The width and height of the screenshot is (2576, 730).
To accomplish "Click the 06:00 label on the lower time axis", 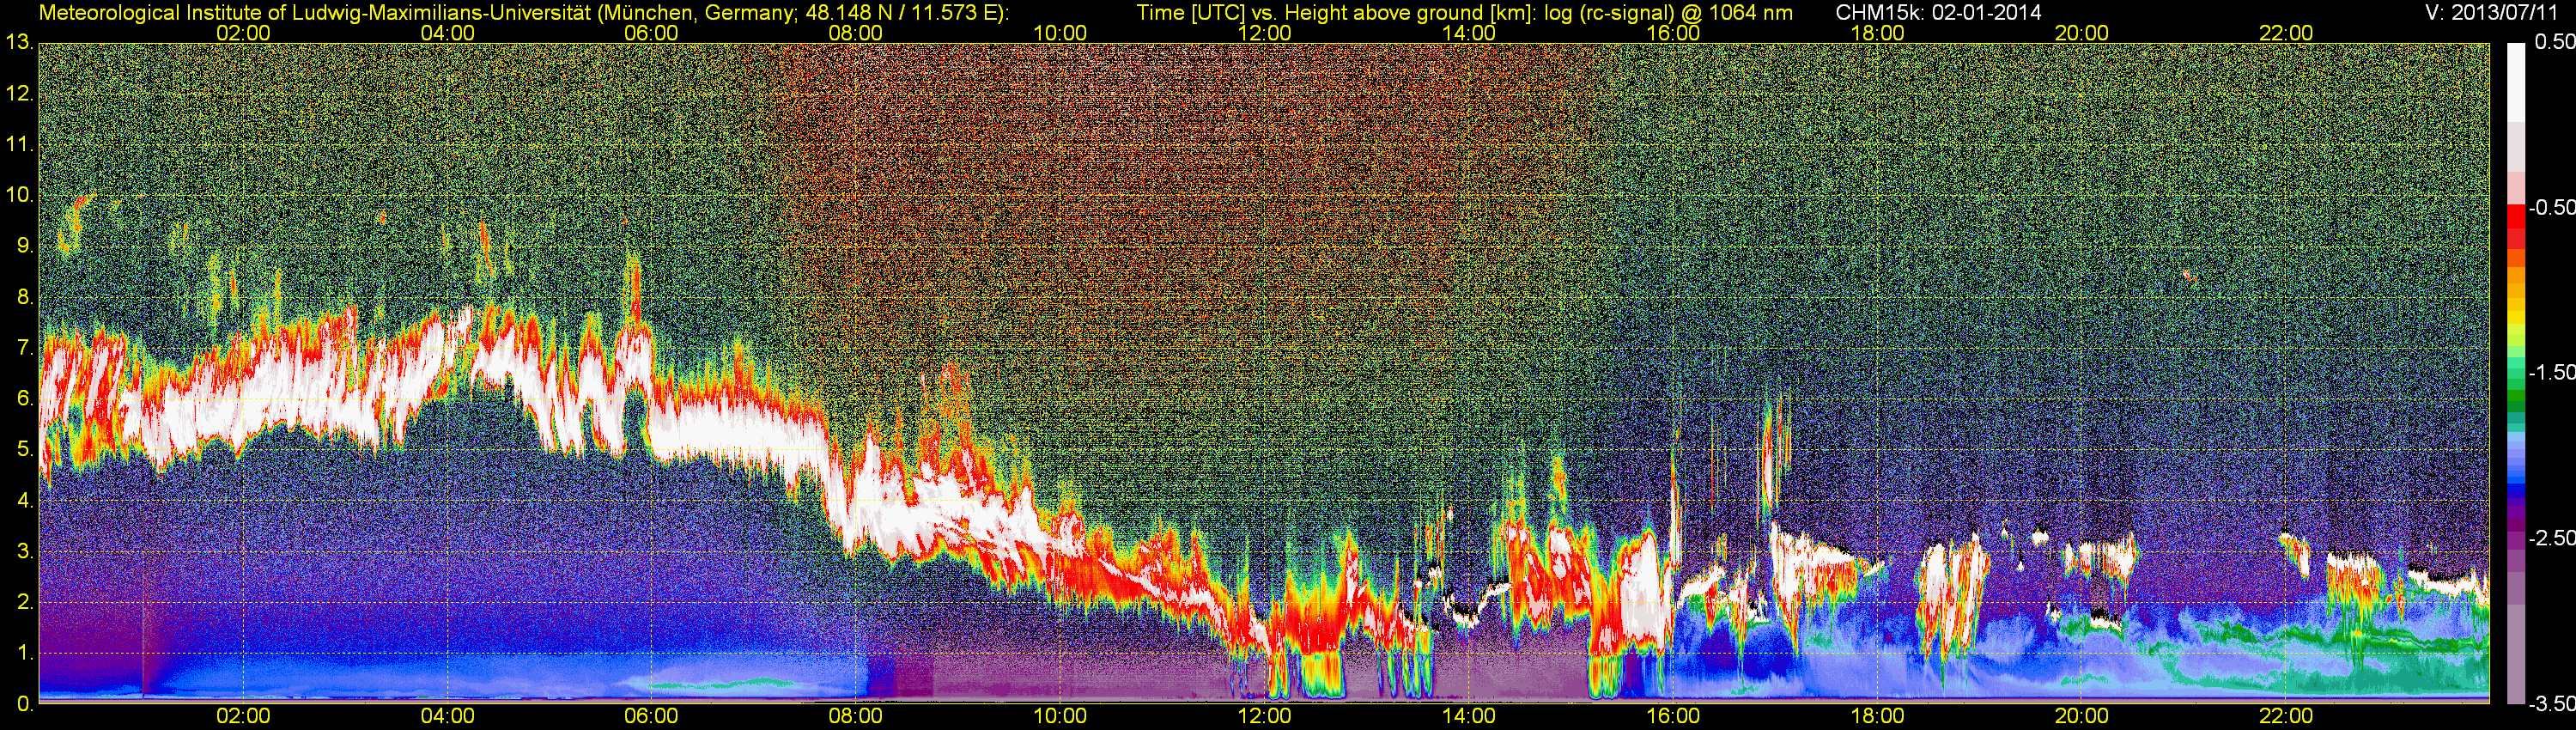I will tap(651, 717).
